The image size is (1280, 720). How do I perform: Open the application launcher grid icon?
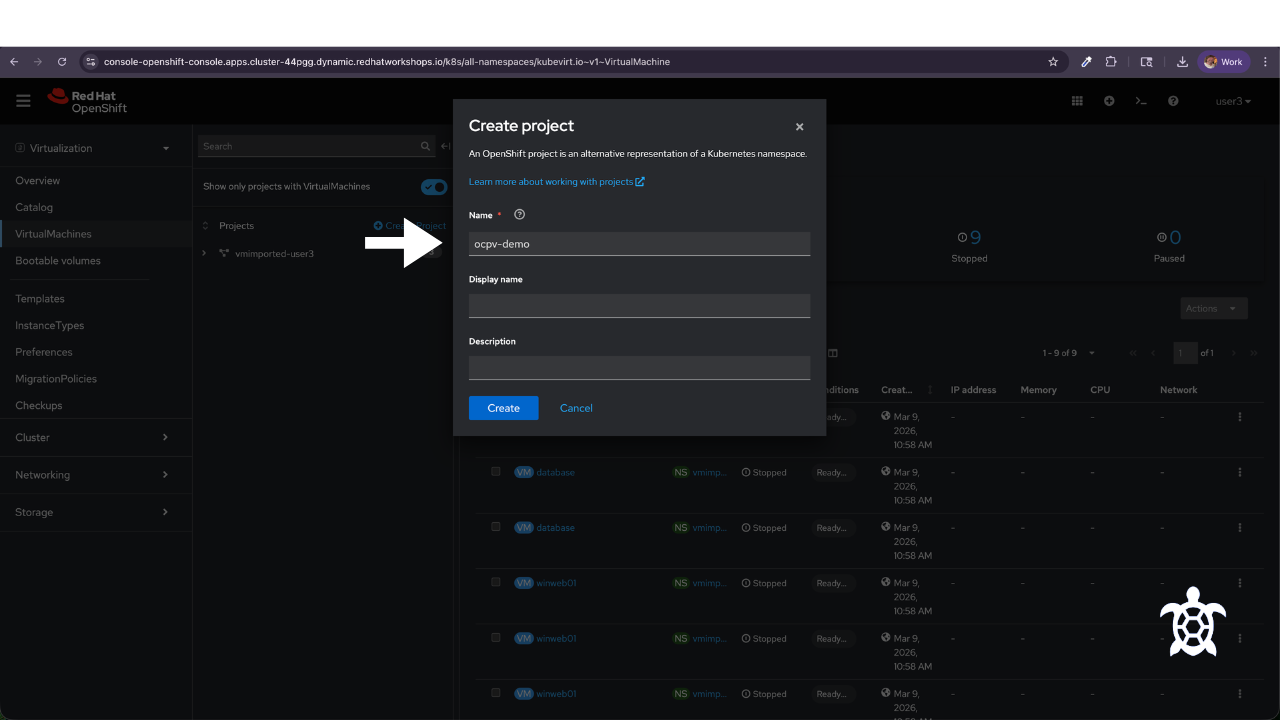tap(1077, 101)
